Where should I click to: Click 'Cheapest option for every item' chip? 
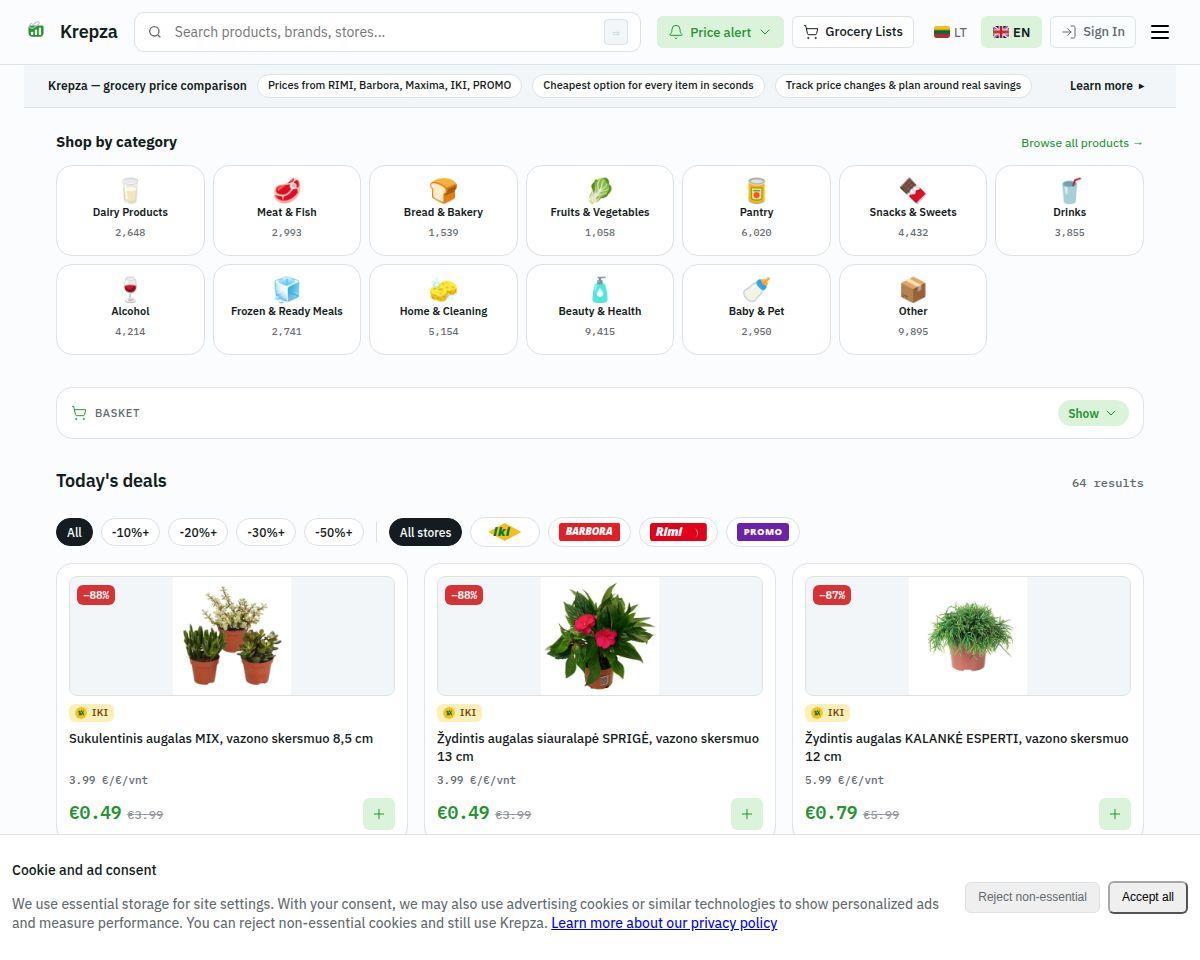648,86
